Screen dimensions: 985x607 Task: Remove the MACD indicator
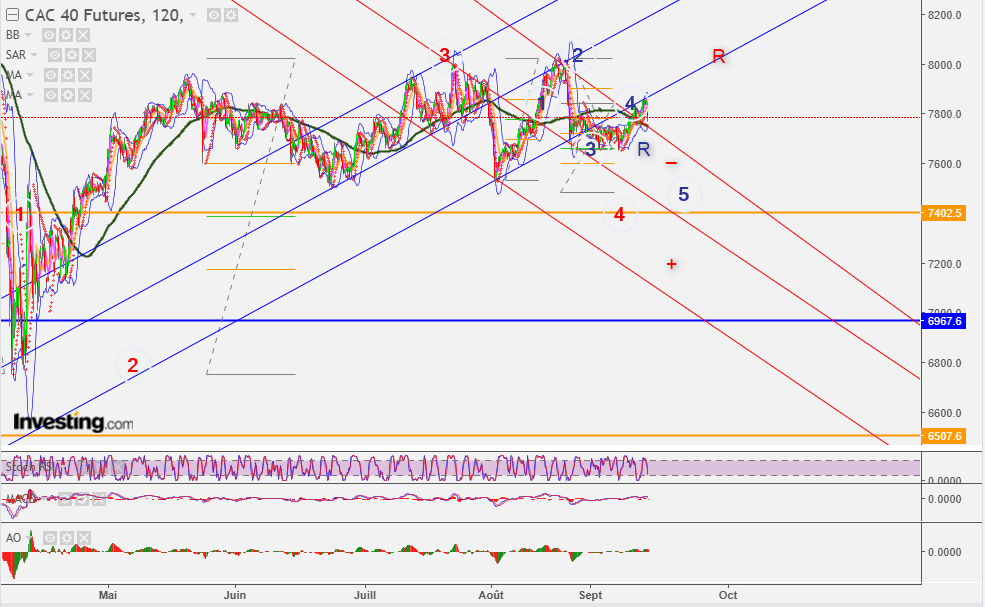pyautogui.click(x=99, y=499)
